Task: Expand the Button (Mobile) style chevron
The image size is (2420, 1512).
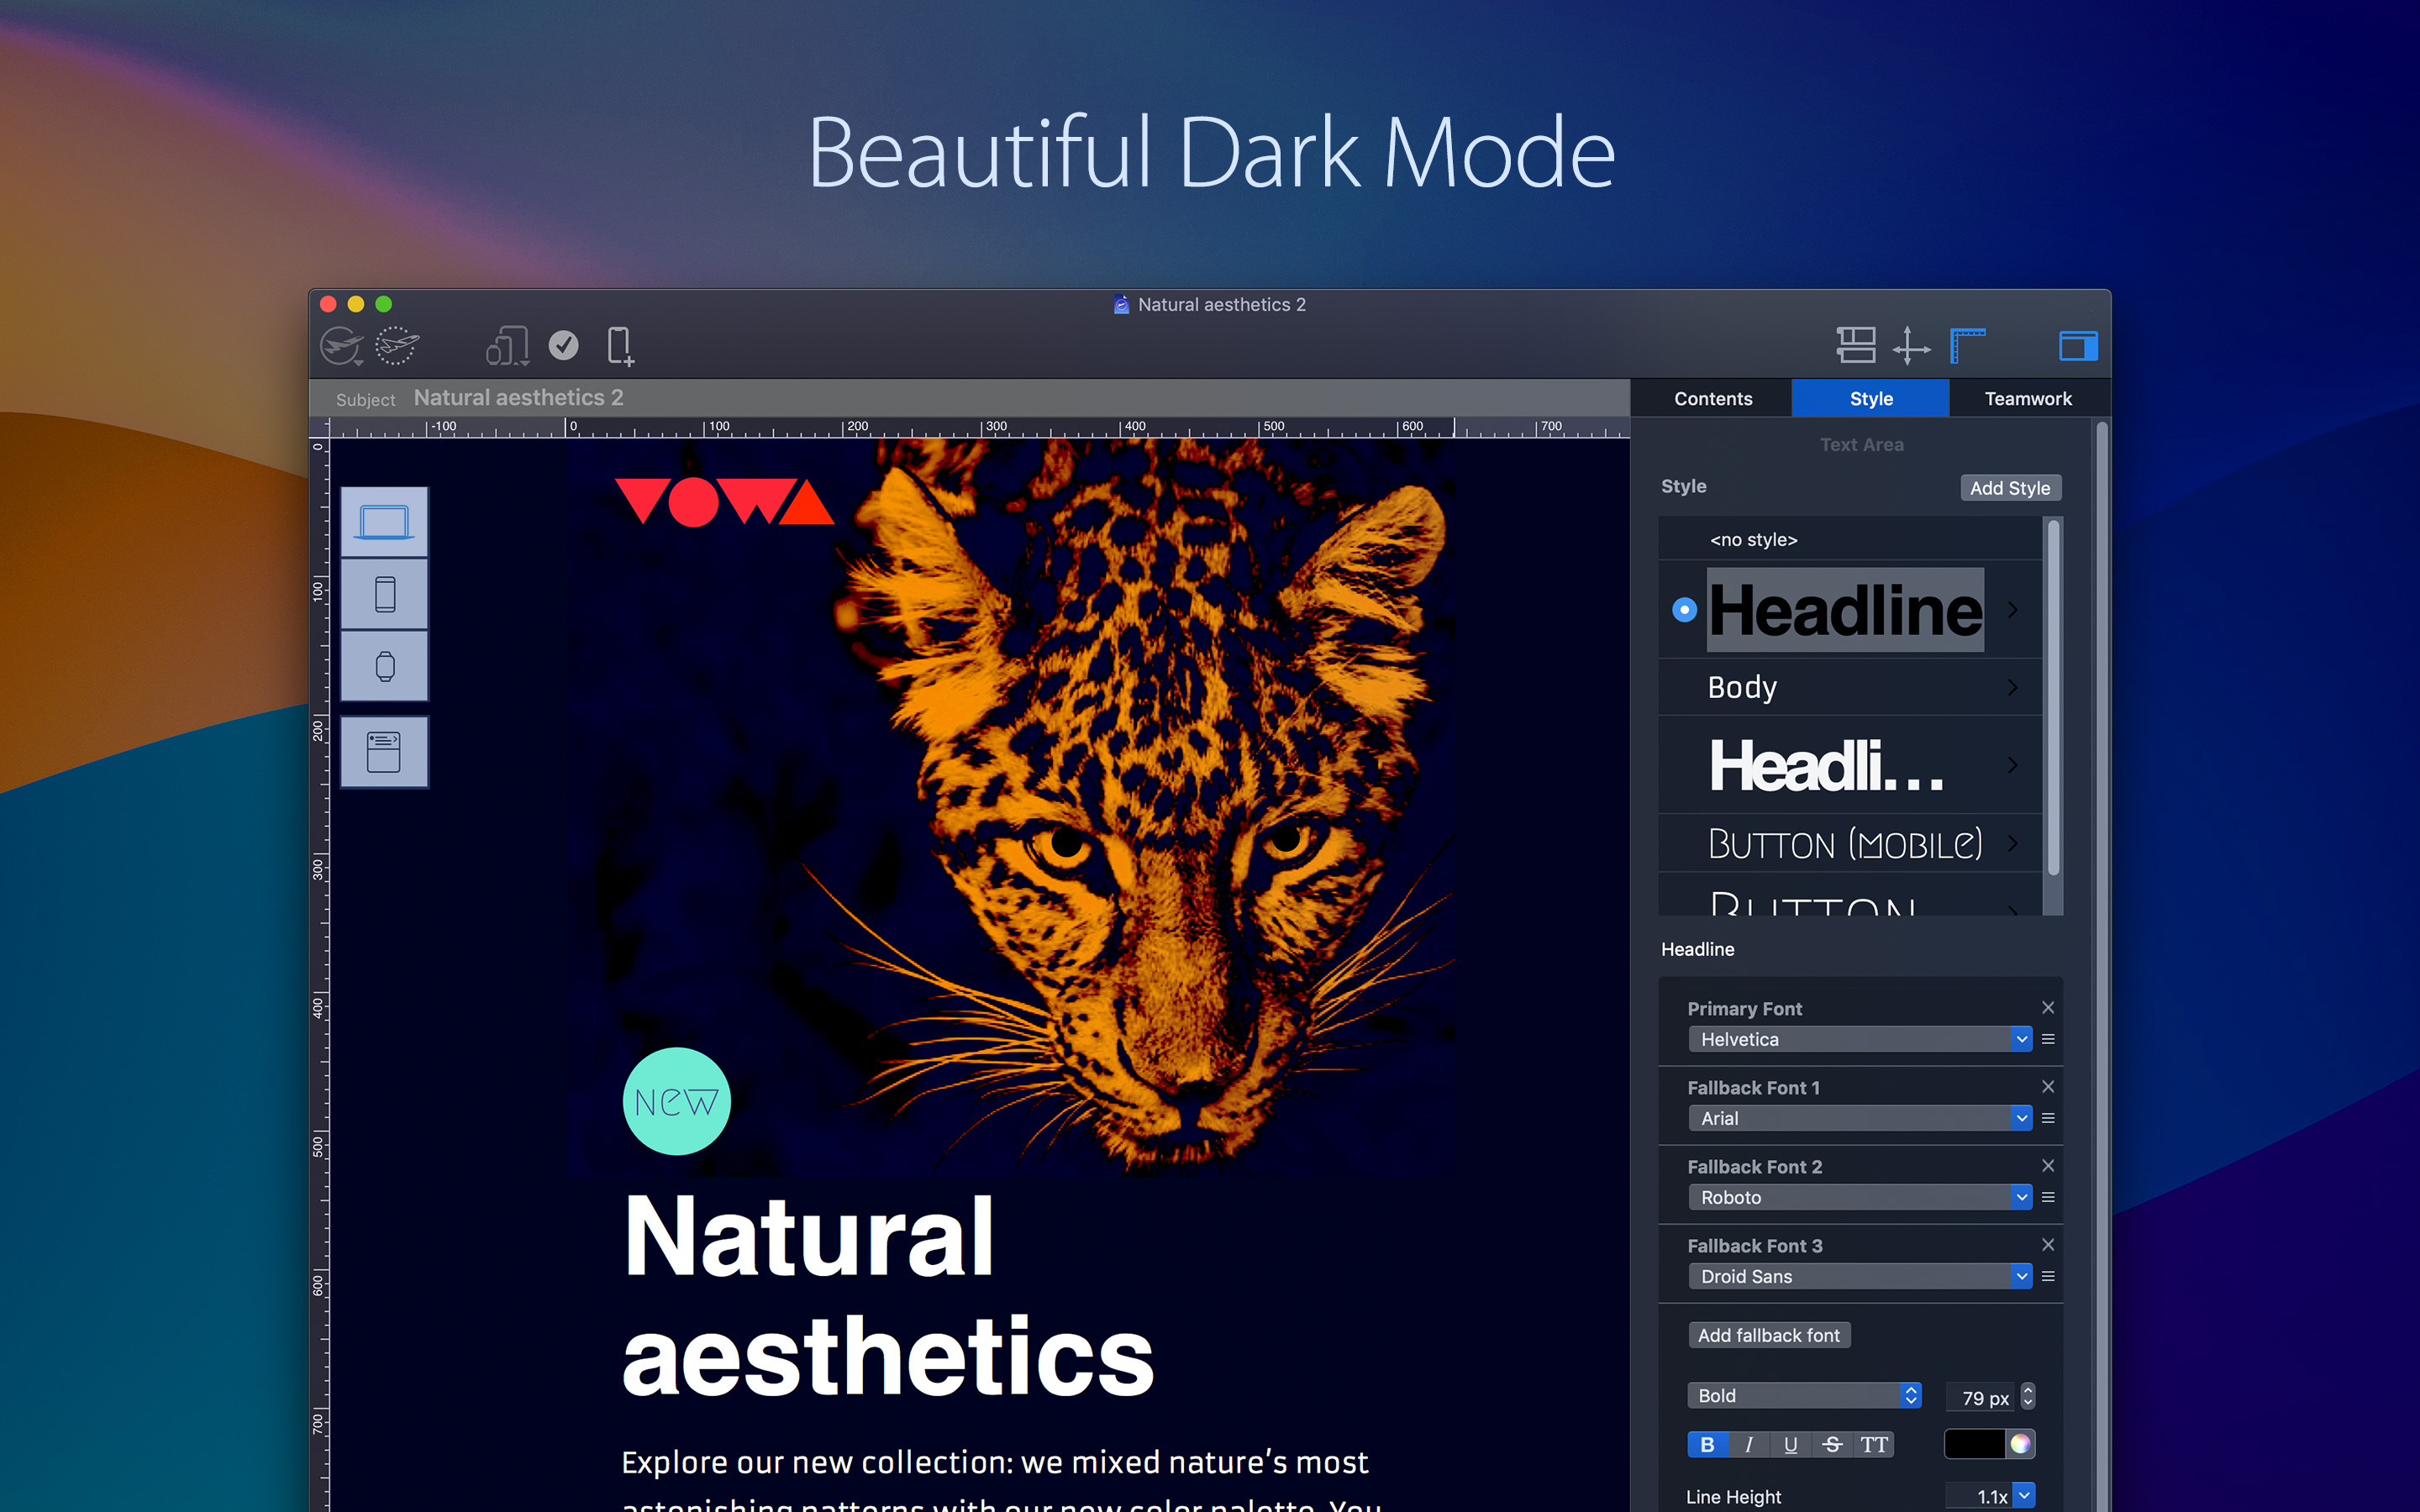Action: tap(2013, 843)
